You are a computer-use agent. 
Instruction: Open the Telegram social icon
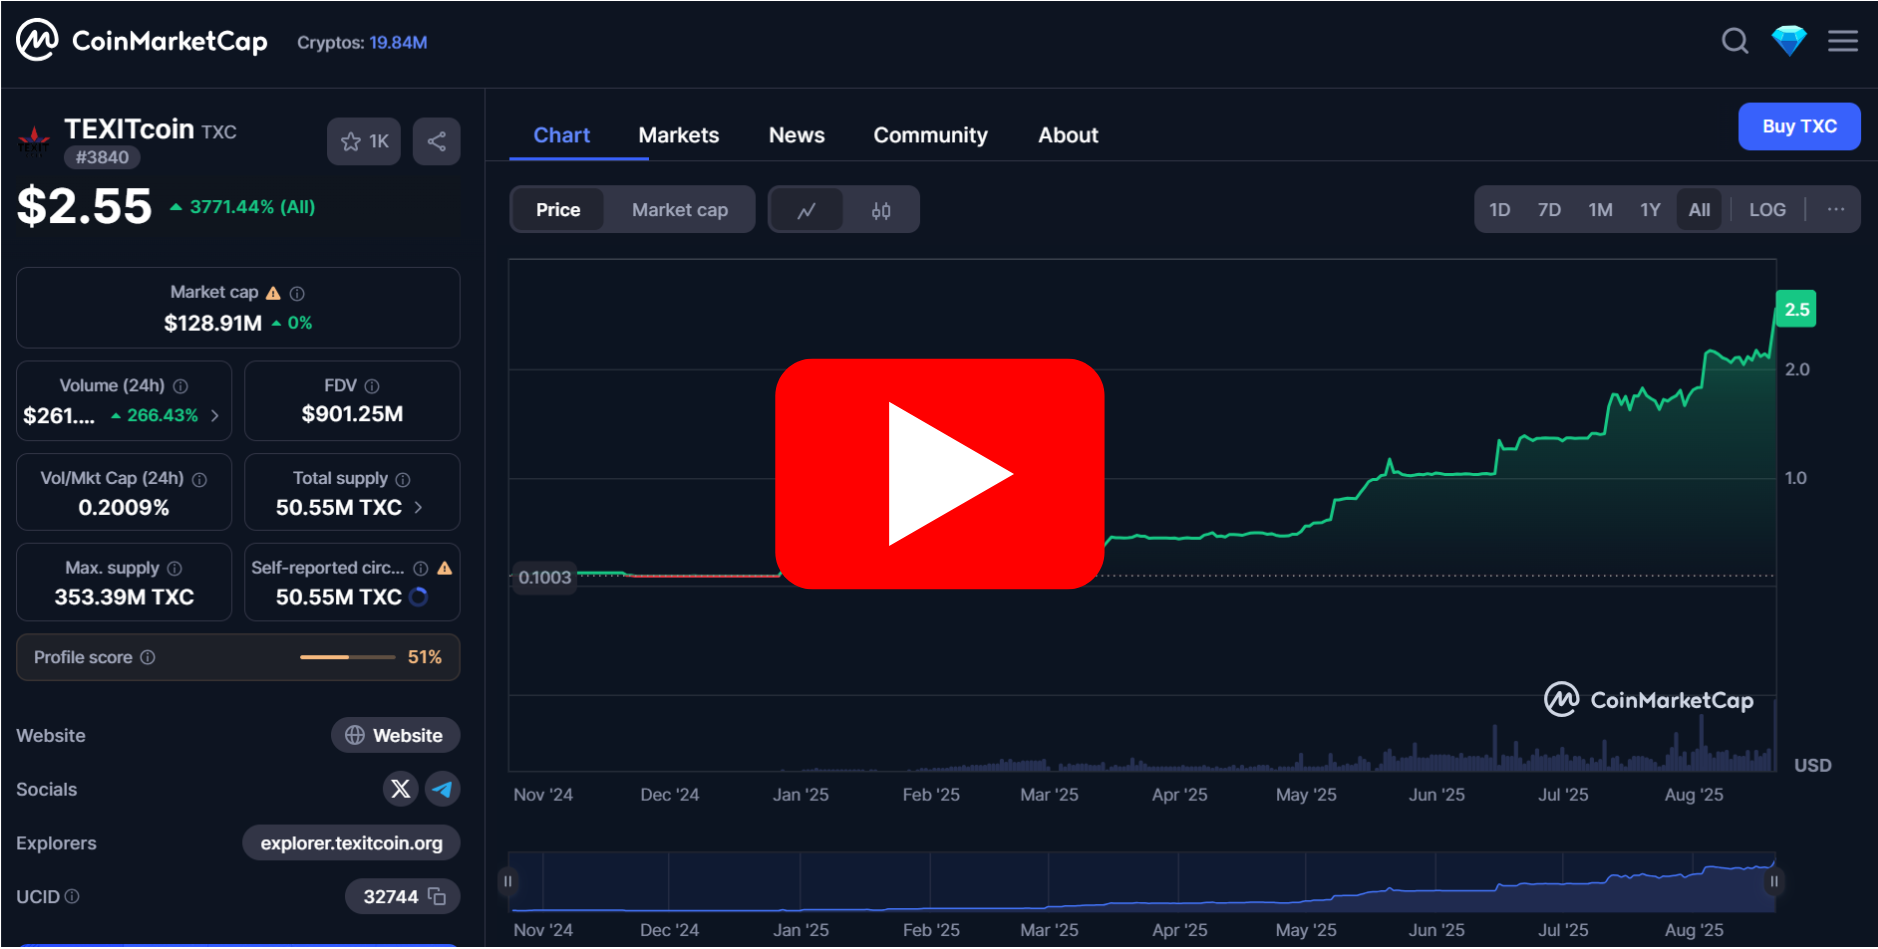click(442, 789)
